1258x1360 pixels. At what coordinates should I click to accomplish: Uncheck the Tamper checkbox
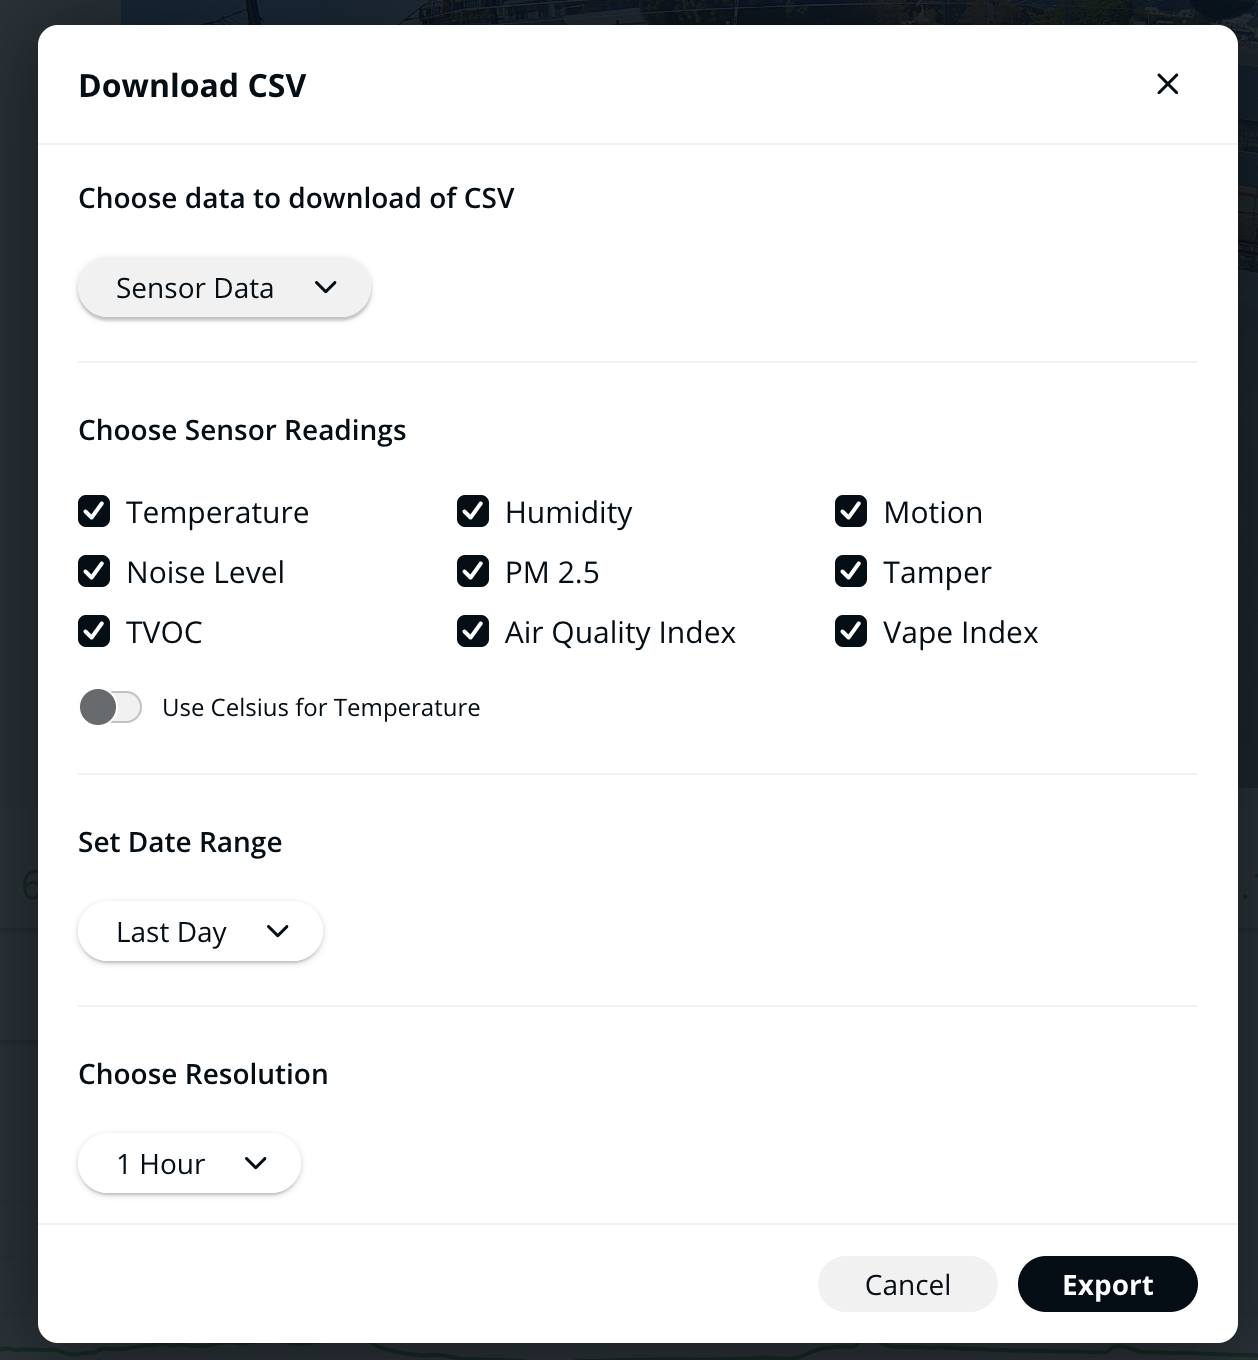tap(851, 571)
